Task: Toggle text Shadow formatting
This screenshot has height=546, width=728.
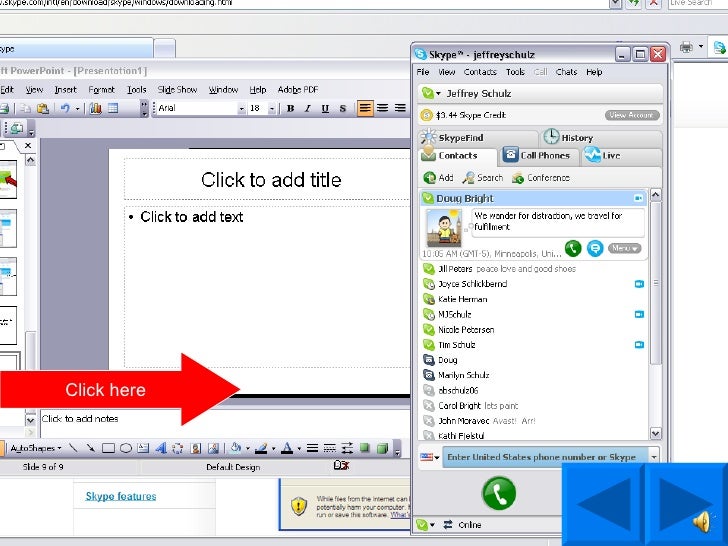Action: 343,108
